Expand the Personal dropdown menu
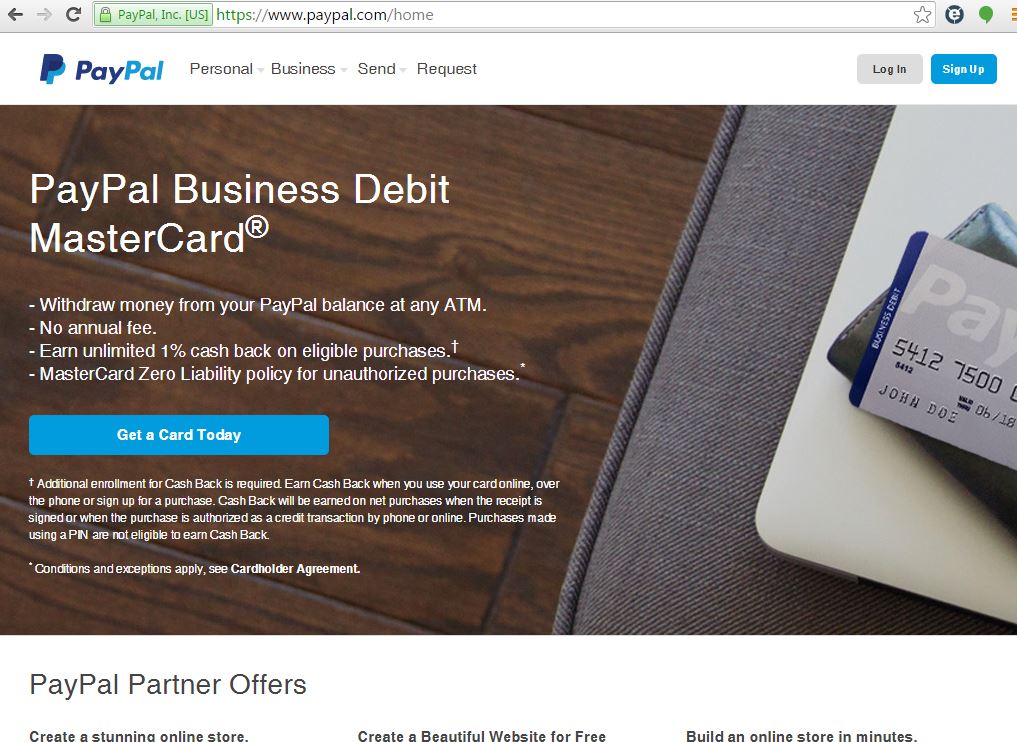This screenshot has width=1017, height=742. click(226, 69)
